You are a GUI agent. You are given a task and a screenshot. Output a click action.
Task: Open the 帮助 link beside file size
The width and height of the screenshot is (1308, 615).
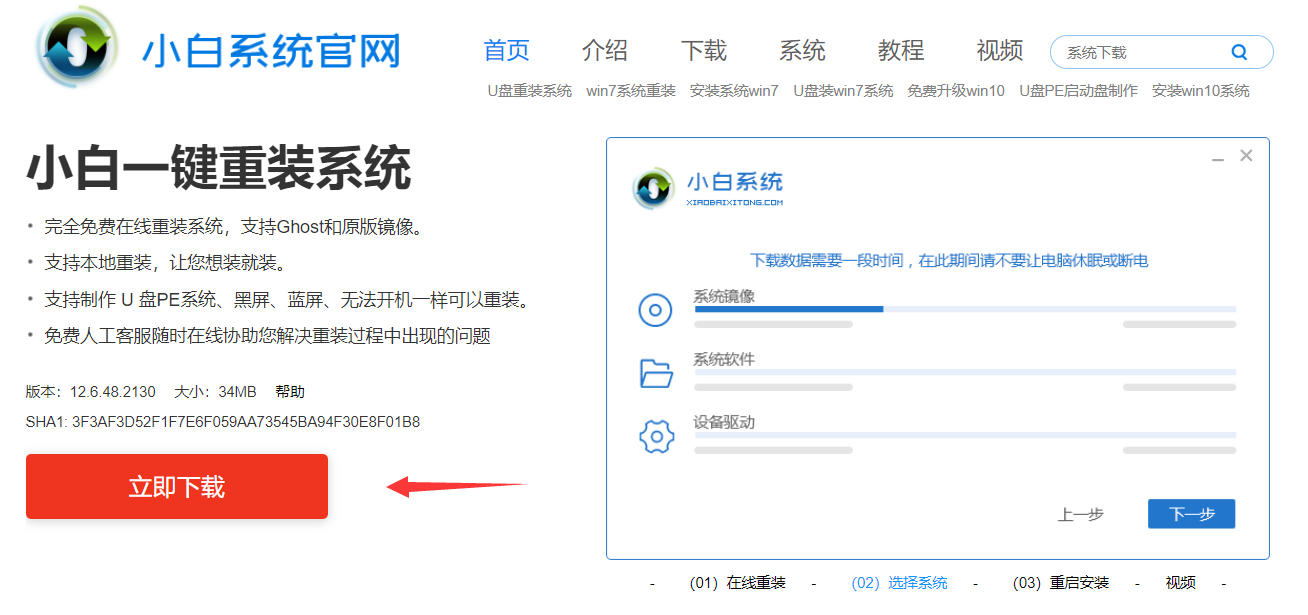[290, 392]
